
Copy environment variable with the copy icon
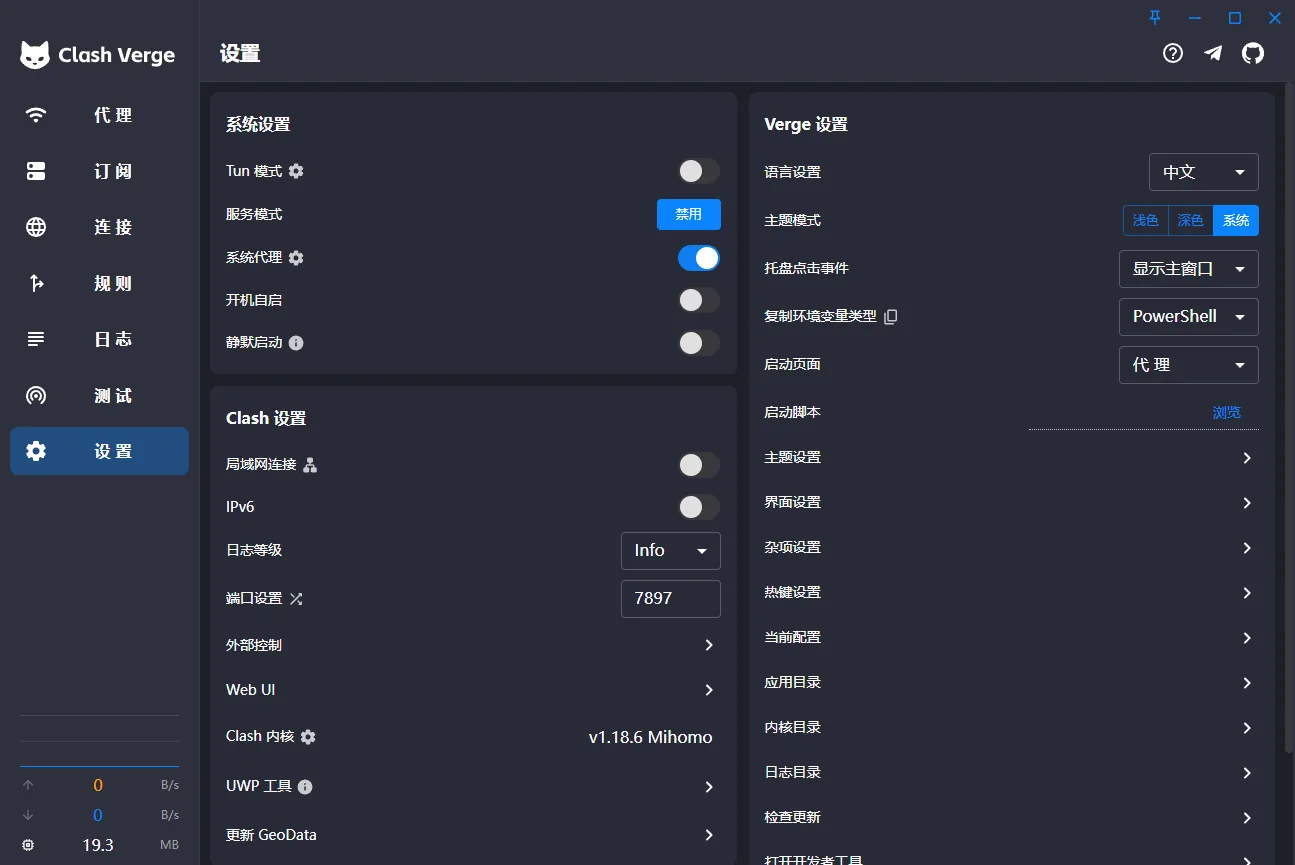point(891,316)
